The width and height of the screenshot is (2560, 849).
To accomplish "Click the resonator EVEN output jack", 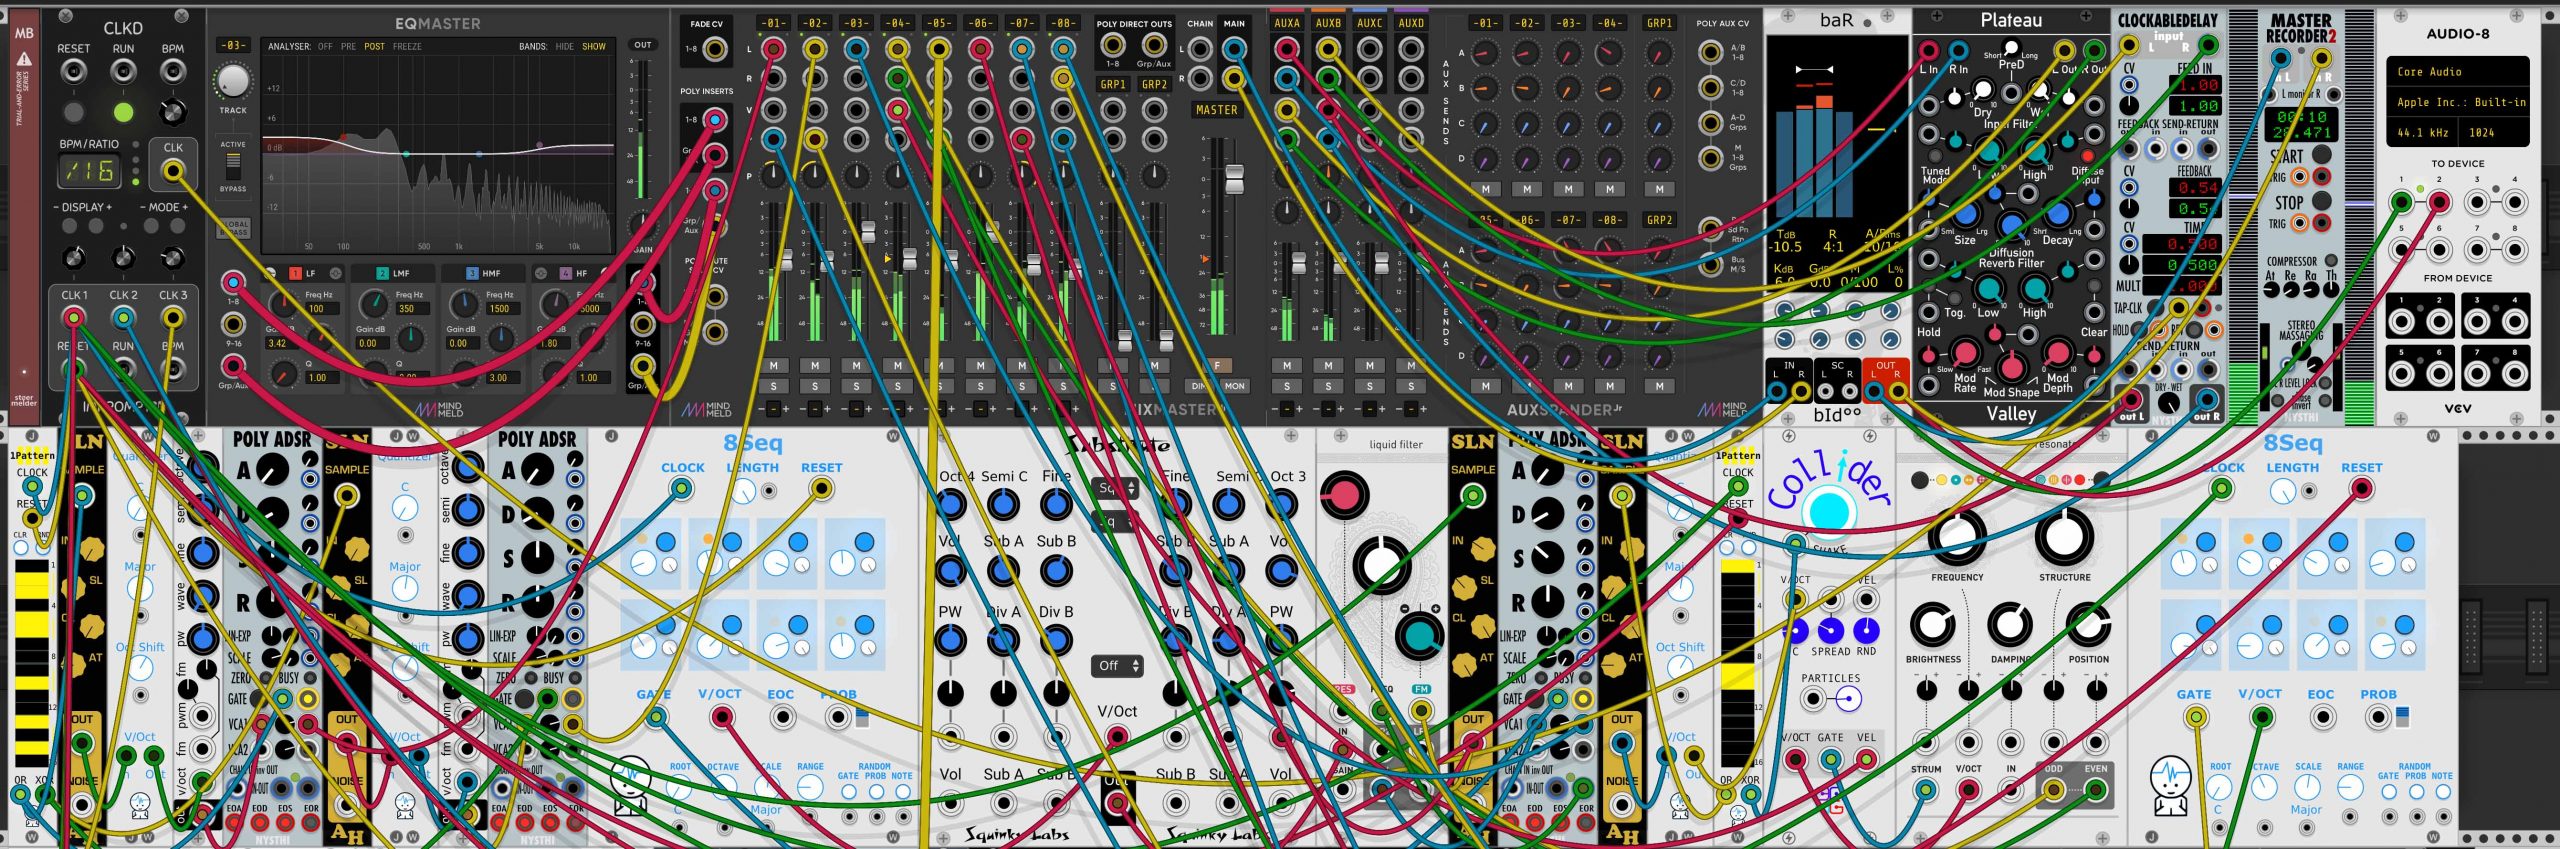I will tap(2096, 790).
